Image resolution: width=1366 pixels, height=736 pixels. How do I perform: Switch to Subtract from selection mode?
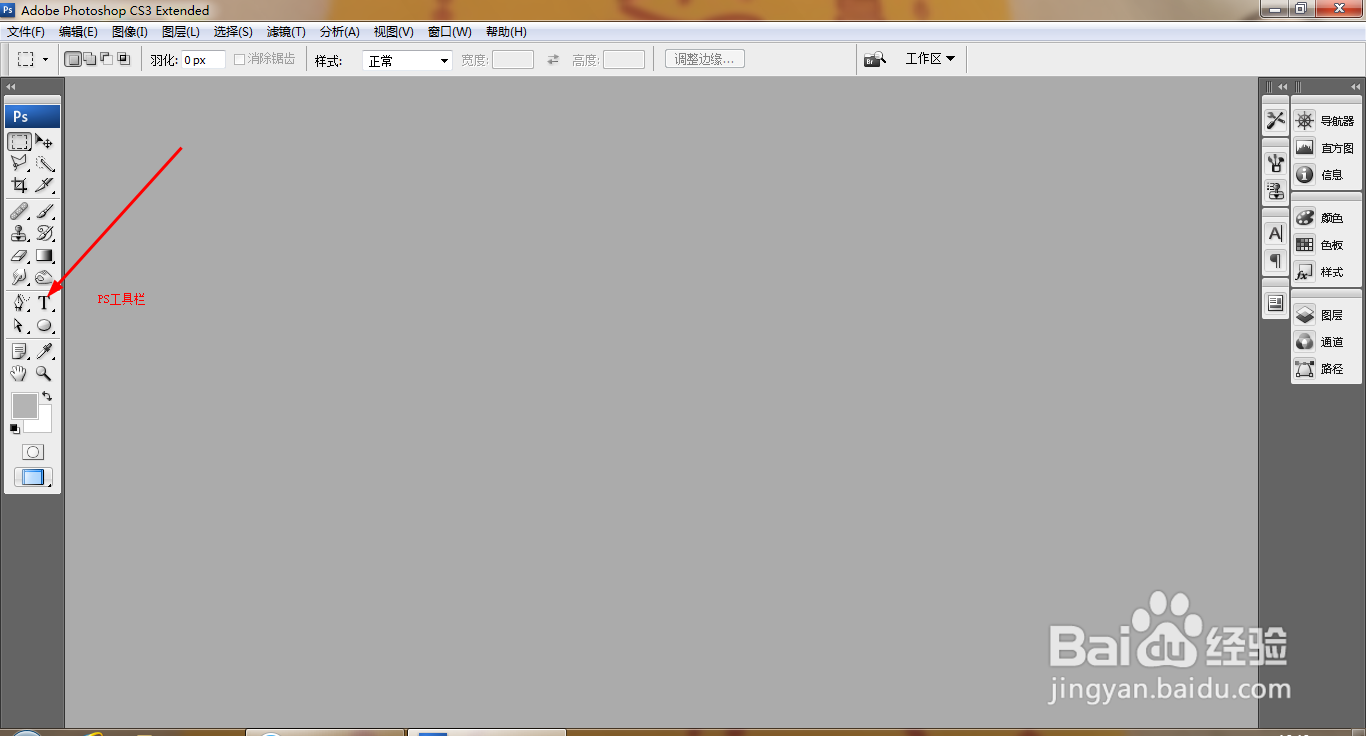(107, 59)
